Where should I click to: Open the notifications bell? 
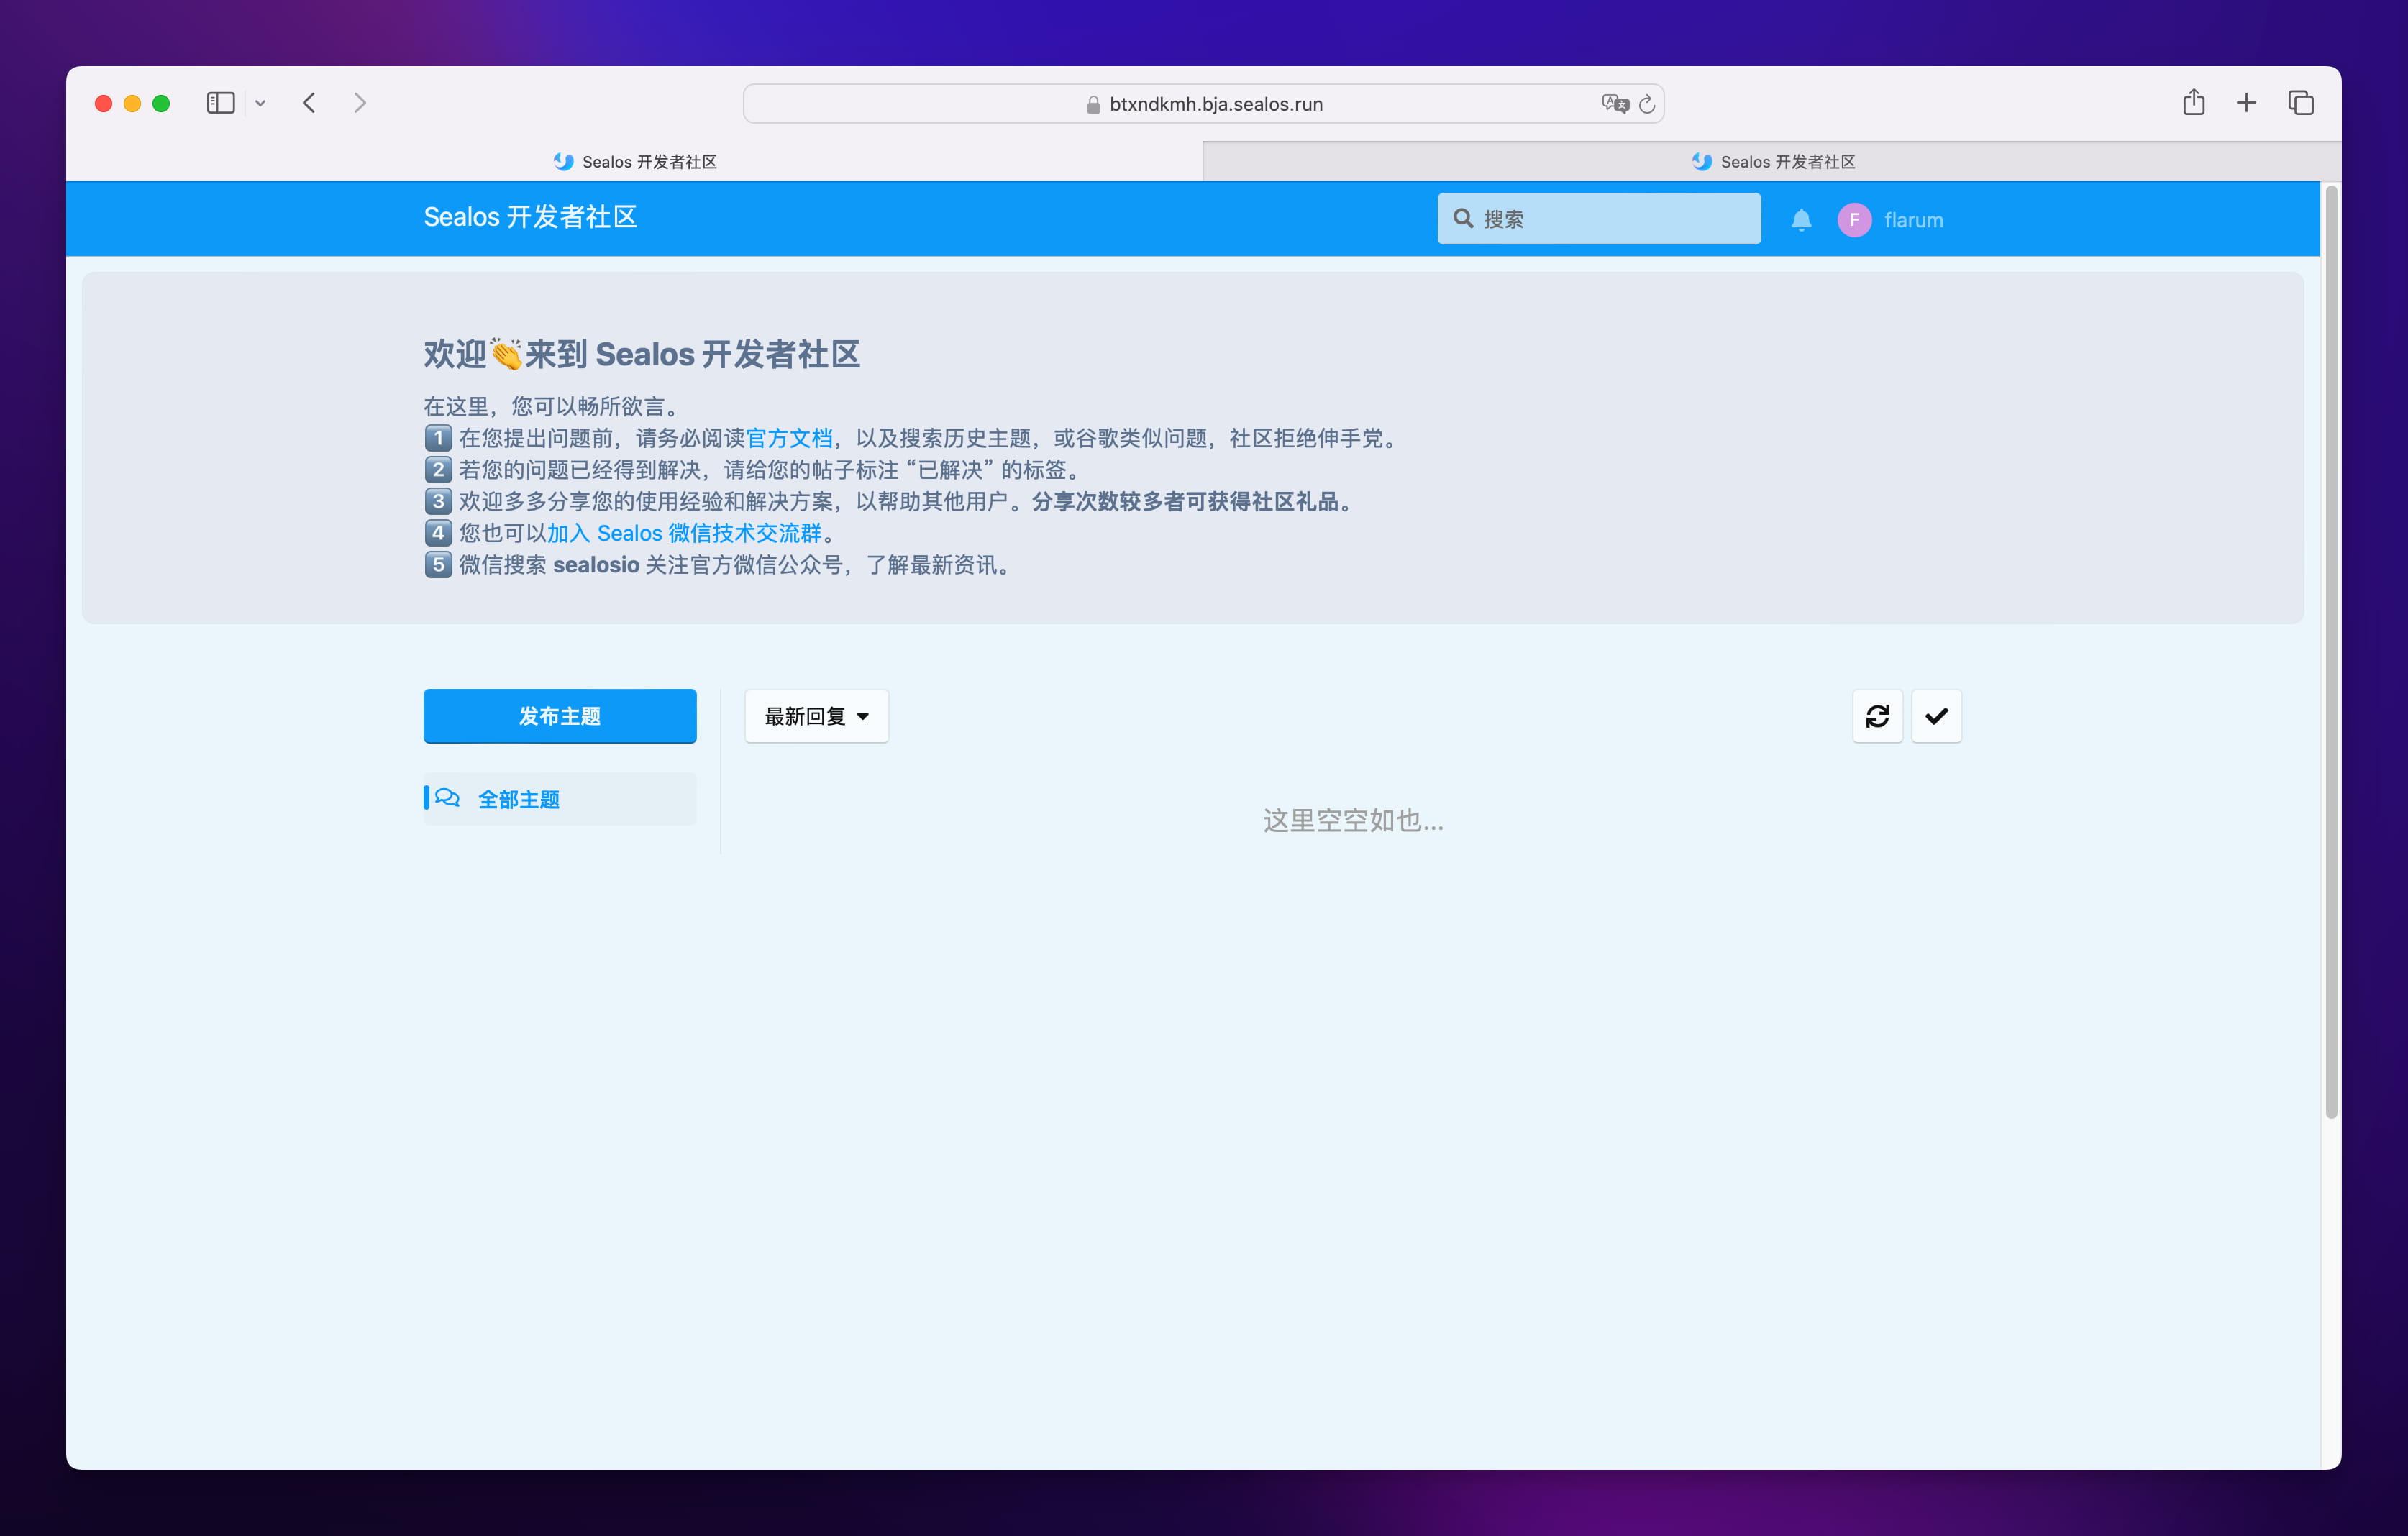coord(1801,220)
